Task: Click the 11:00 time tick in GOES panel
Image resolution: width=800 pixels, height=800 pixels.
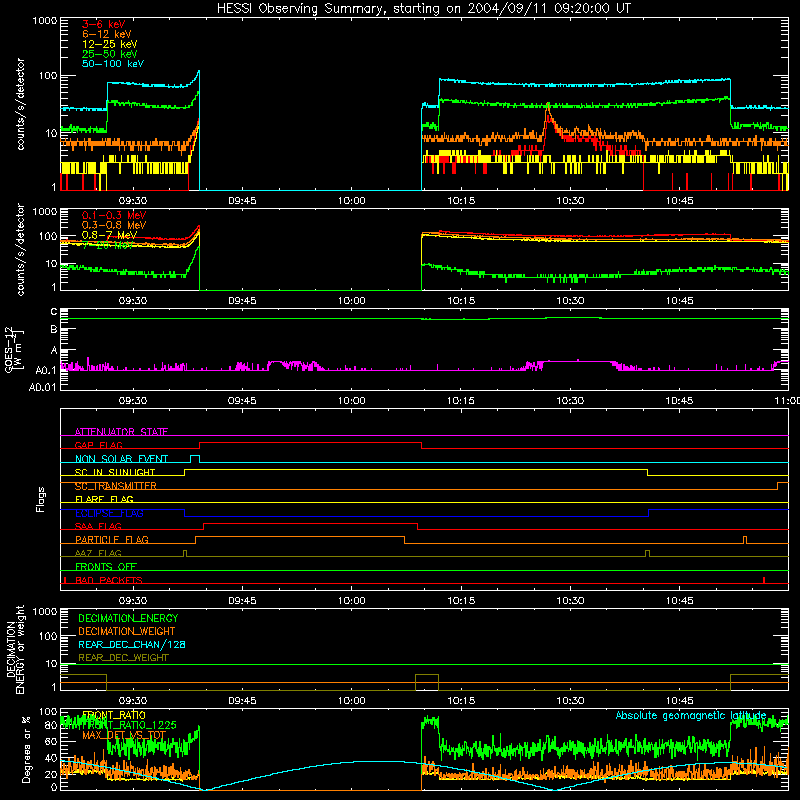Action: click(x=787, y=401)
